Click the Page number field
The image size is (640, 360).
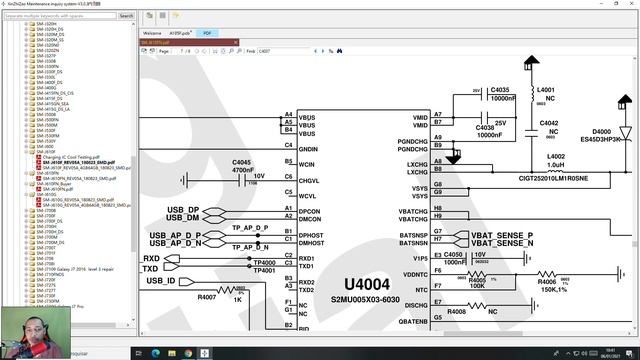(181, 51)
